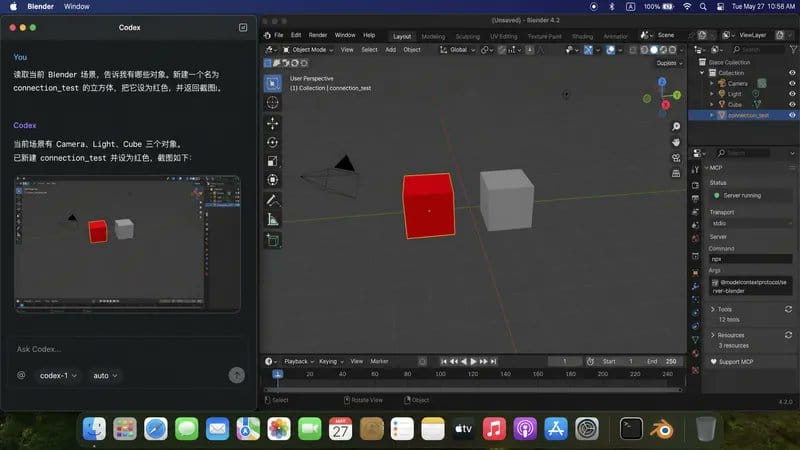This screenshot has height=450, width=800.
Task: Click the viewport zoom magnifier icon
Action: (676, 127)
